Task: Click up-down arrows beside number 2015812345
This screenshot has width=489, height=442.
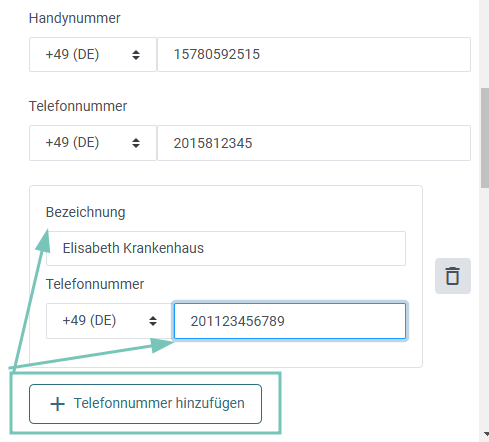Action: [x=136, y=143]
